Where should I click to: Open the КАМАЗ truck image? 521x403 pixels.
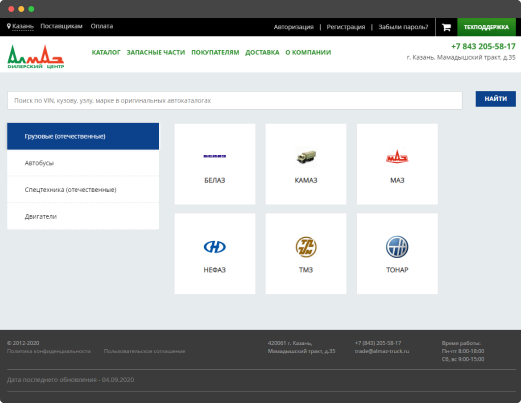pyautogui.click(x=306, y=157)
